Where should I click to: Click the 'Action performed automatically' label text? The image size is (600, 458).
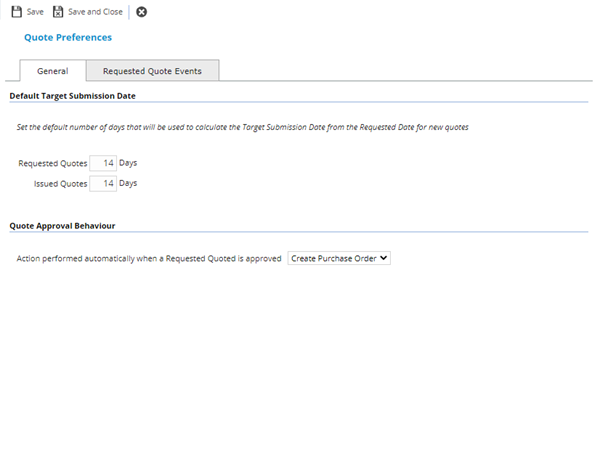click(x=149, y=258)
